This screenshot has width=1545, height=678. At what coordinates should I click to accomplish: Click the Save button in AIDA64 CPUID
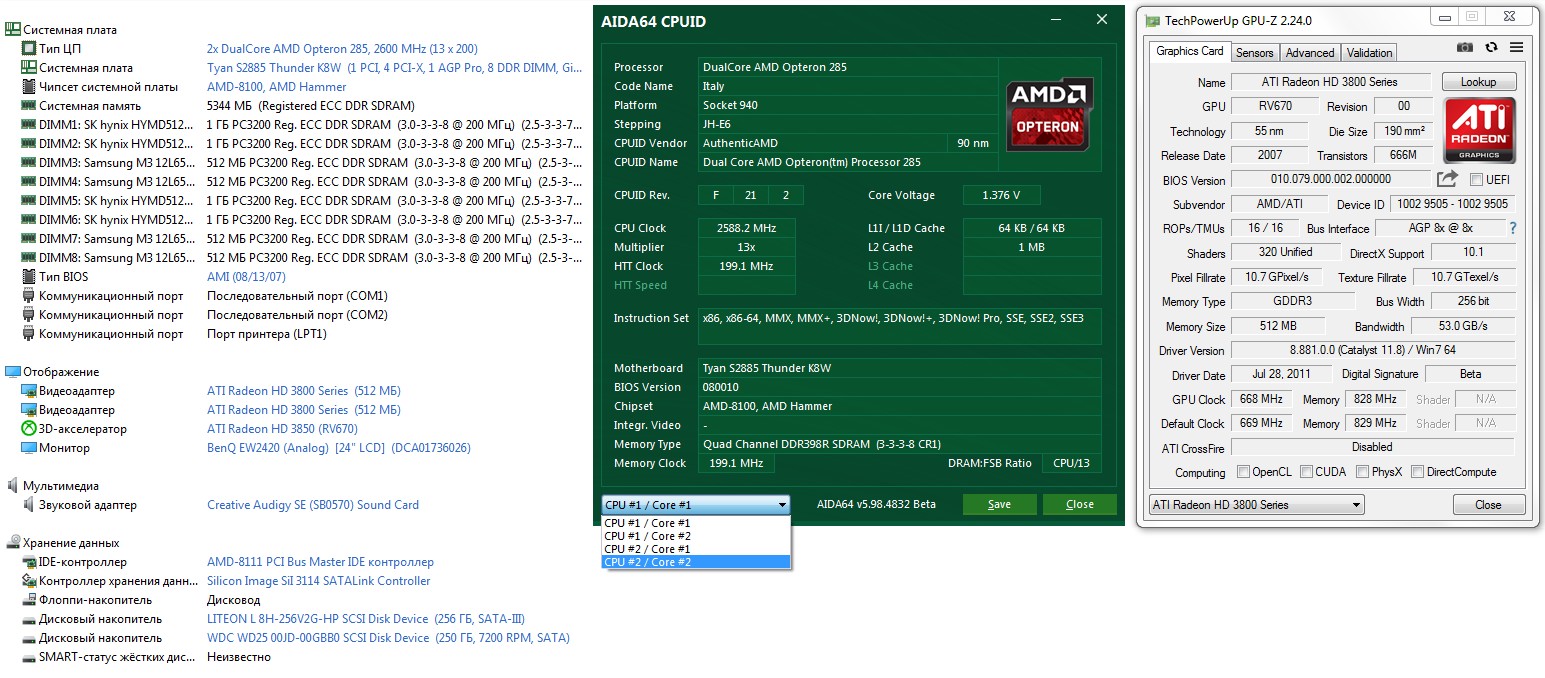point(999,504)
